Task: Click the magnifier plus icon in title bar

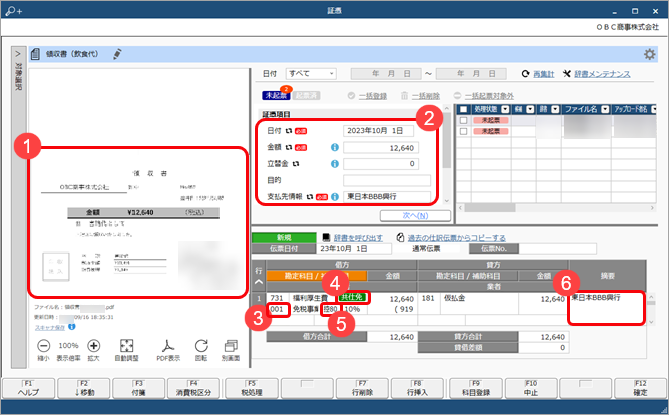Action: (x=13, y=11)
